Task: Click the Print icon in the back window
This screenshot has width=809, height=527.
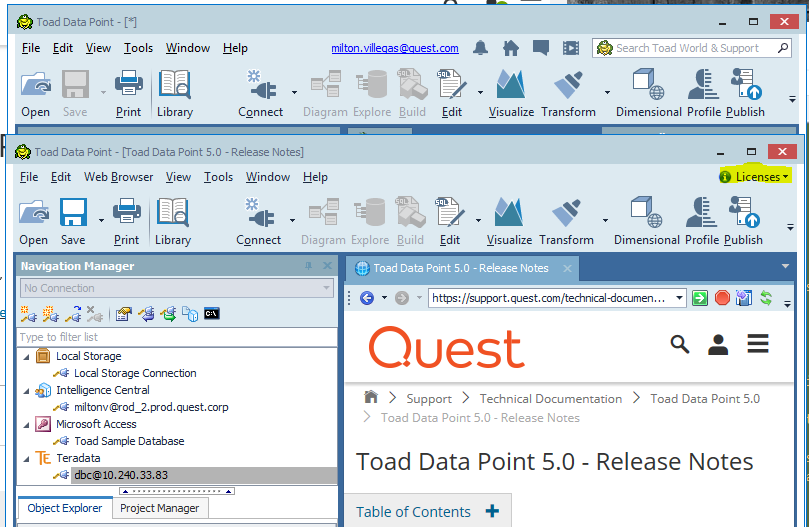Action: [x=128, y=84]
